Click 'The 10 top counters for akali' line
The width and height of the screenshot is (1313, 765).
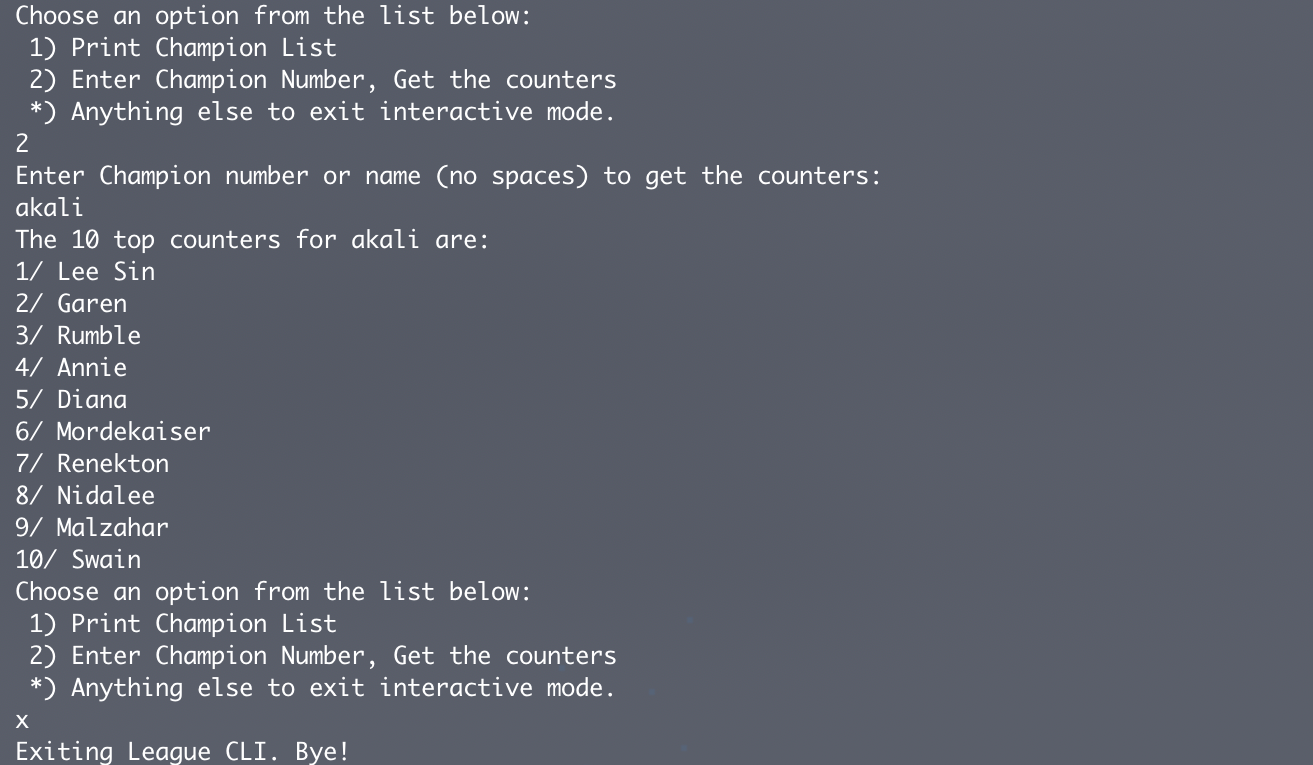coord(252,239)
